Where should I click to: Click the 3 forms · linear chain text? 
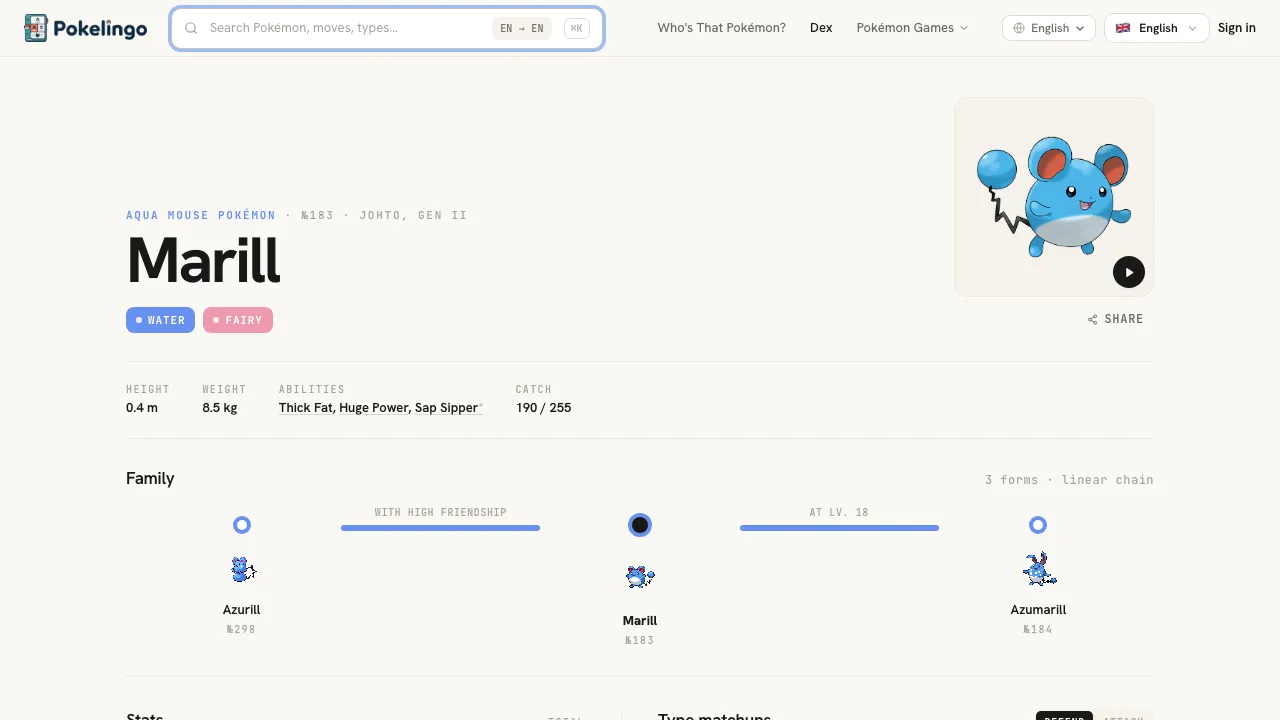pos(1069,480)
